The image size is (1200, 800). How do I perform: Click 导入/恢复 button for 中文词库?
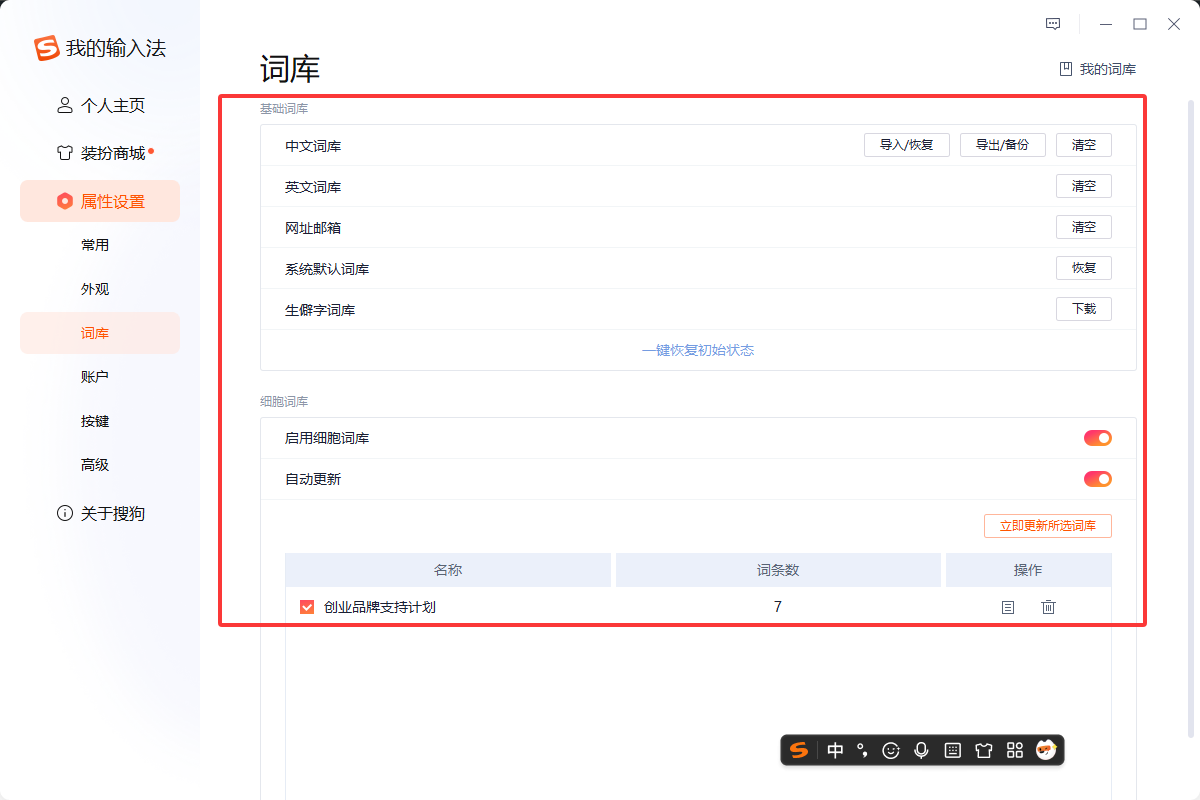pyautogui.click(x=906, y=145)
